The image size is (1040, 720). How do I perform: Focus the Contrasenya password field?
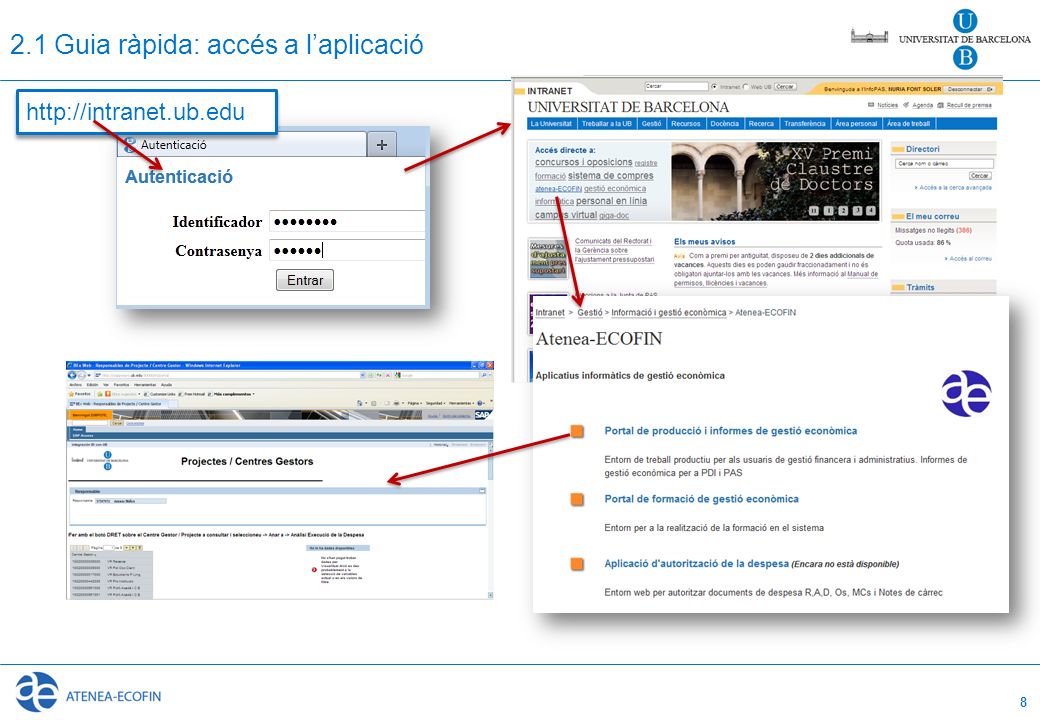347,250
